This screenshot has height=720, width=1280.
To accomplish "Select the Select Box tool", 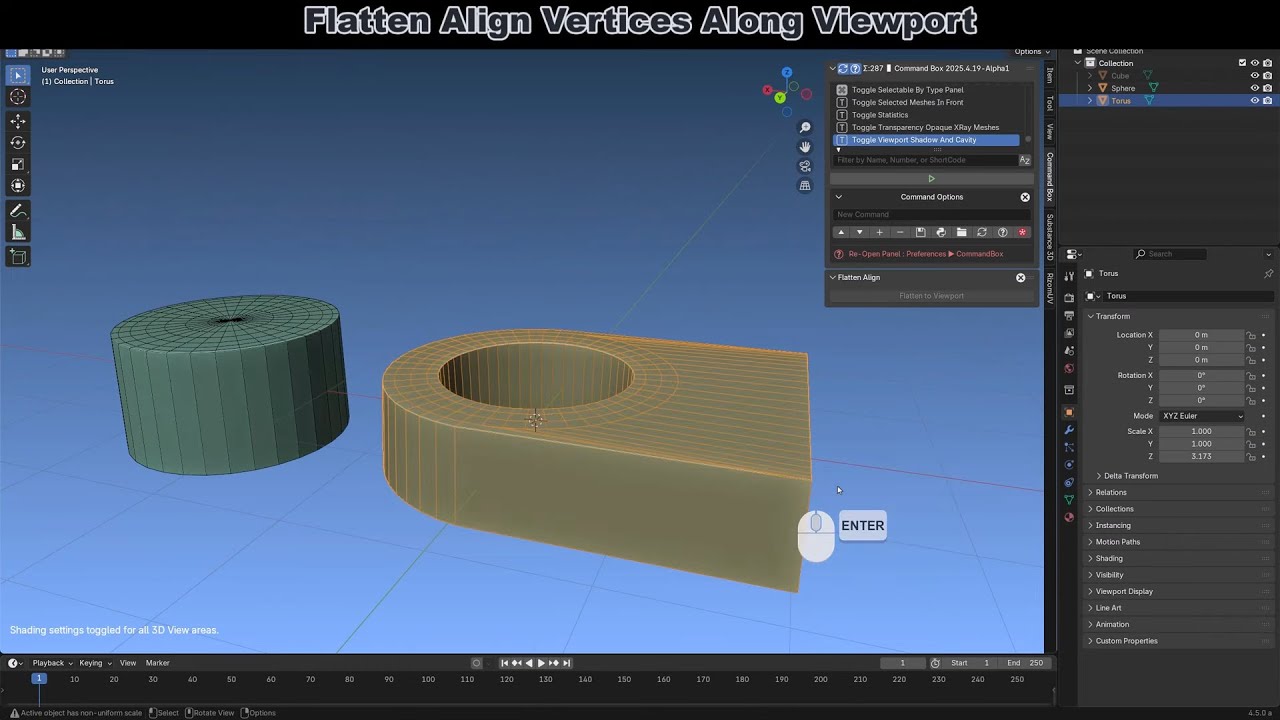I will (18, 75).
